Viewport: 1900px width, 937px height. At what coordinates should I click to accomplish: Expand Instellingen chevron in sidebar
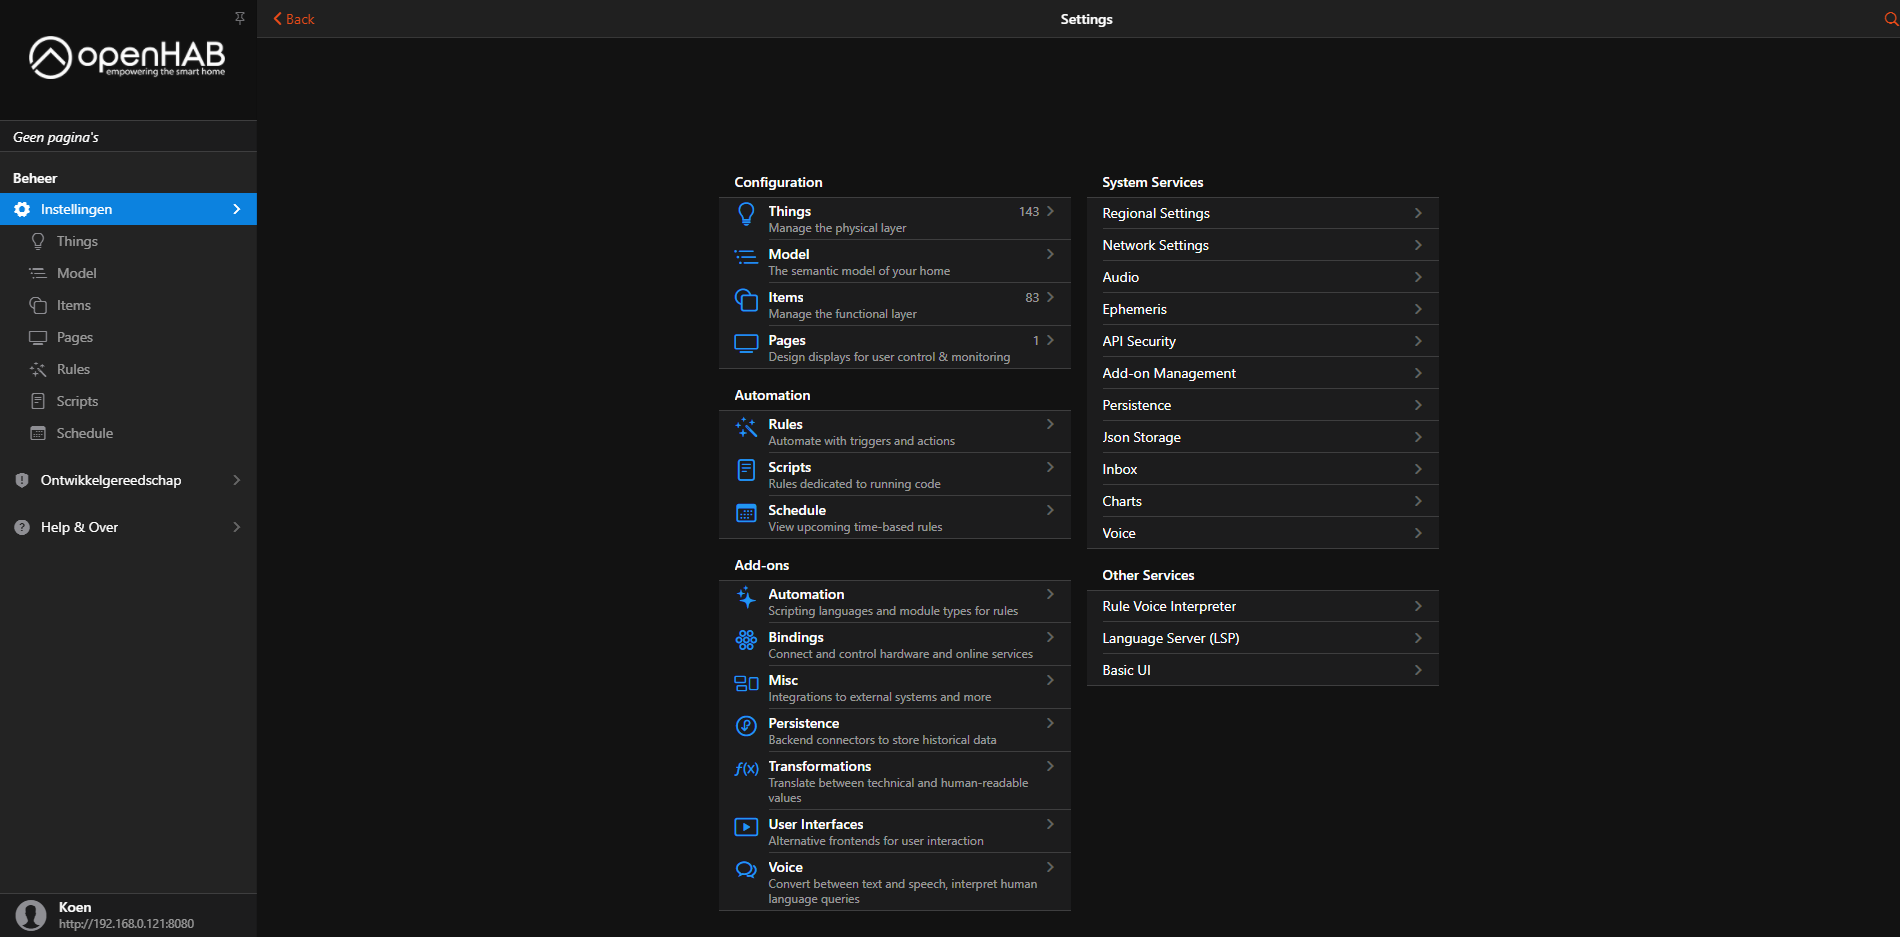pos(237,209)
